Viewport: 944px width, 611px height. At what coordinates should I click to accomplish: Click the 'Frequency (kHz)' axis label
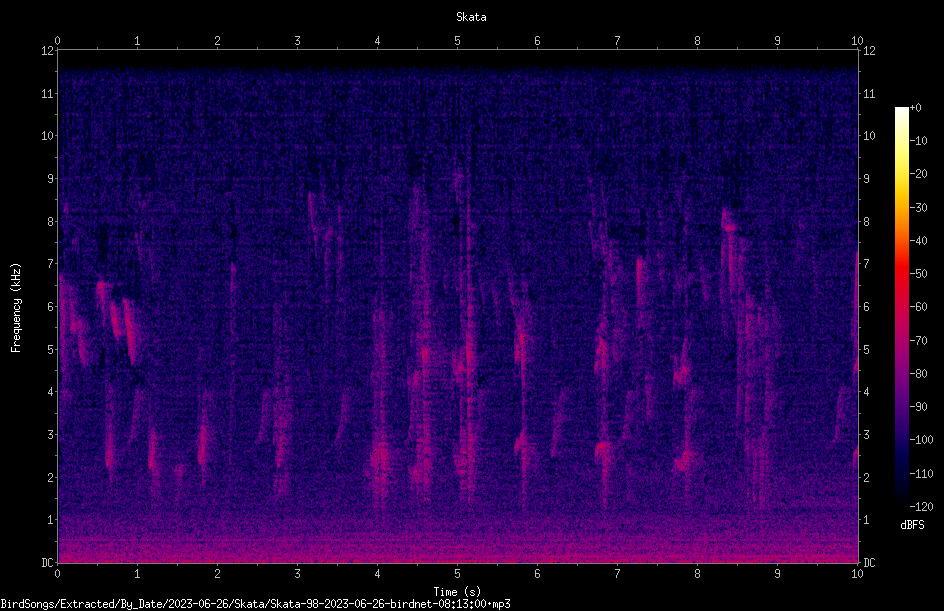tap(16, 308)
